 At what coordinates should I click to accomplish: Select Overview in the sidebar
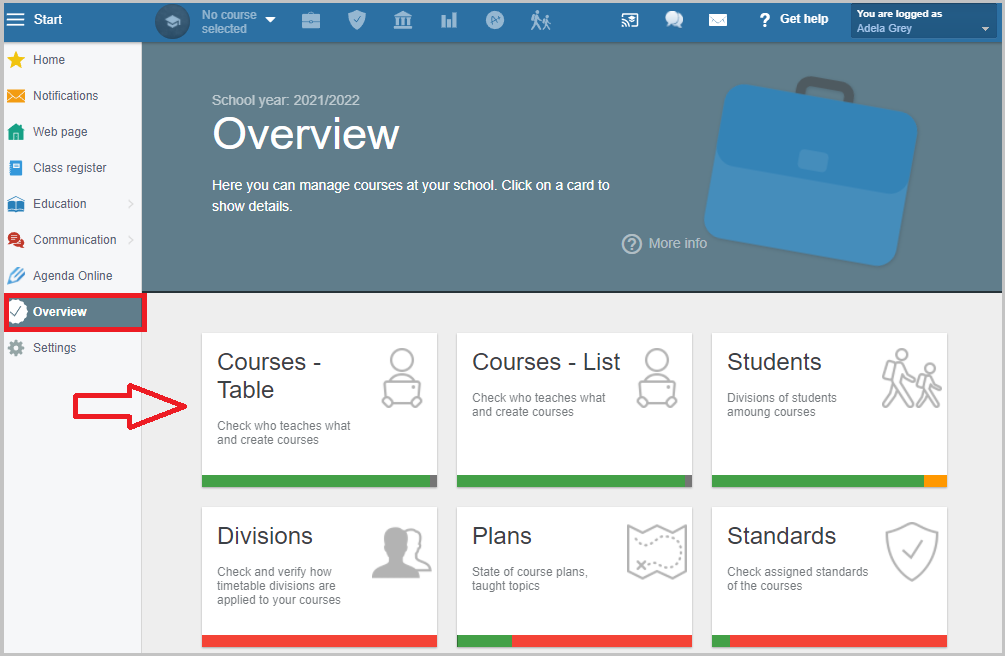point(75,312)
